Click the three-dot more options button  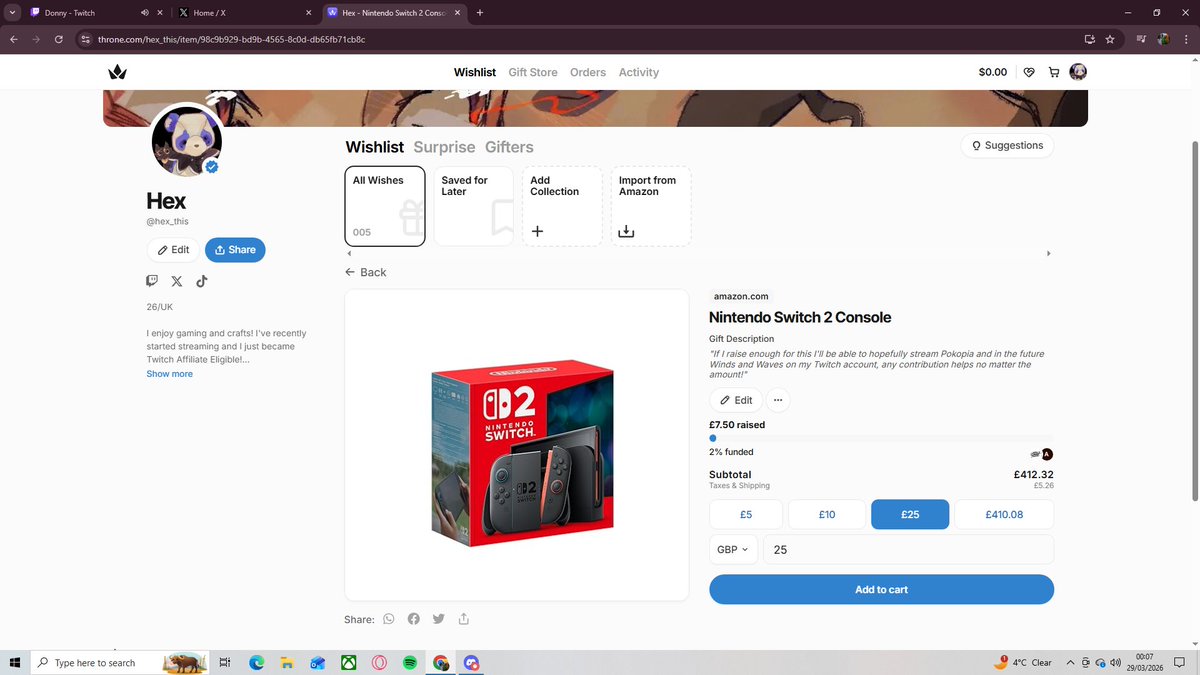pyautogui.click(x=779, y=400)
